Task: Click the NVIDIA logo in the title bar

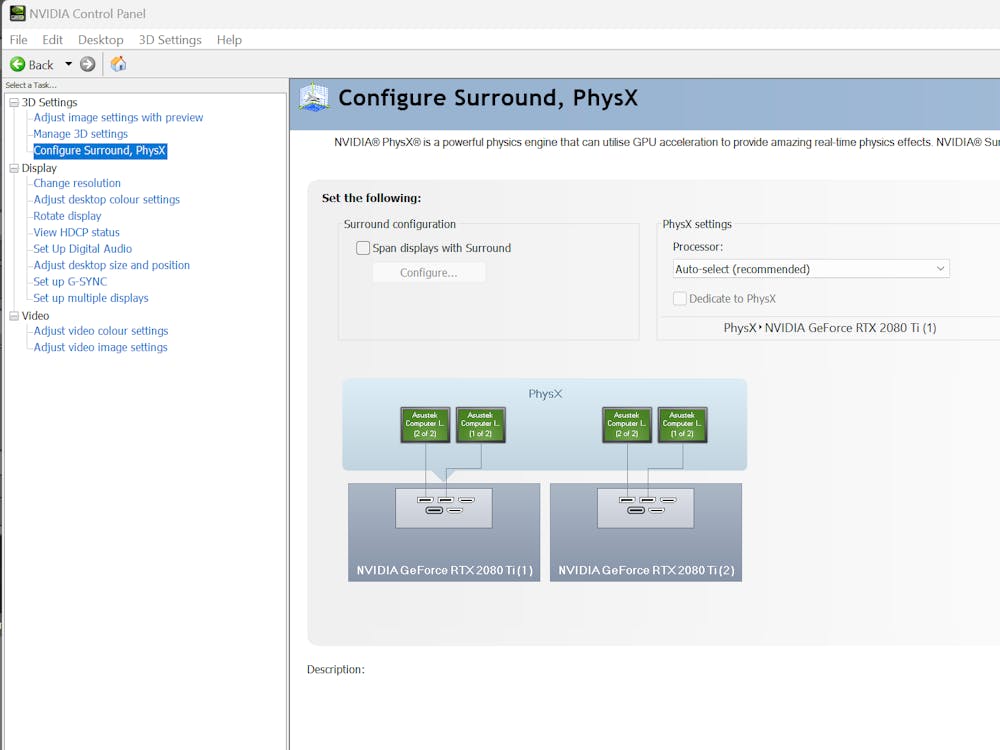Action: click(x=16, y=13)
